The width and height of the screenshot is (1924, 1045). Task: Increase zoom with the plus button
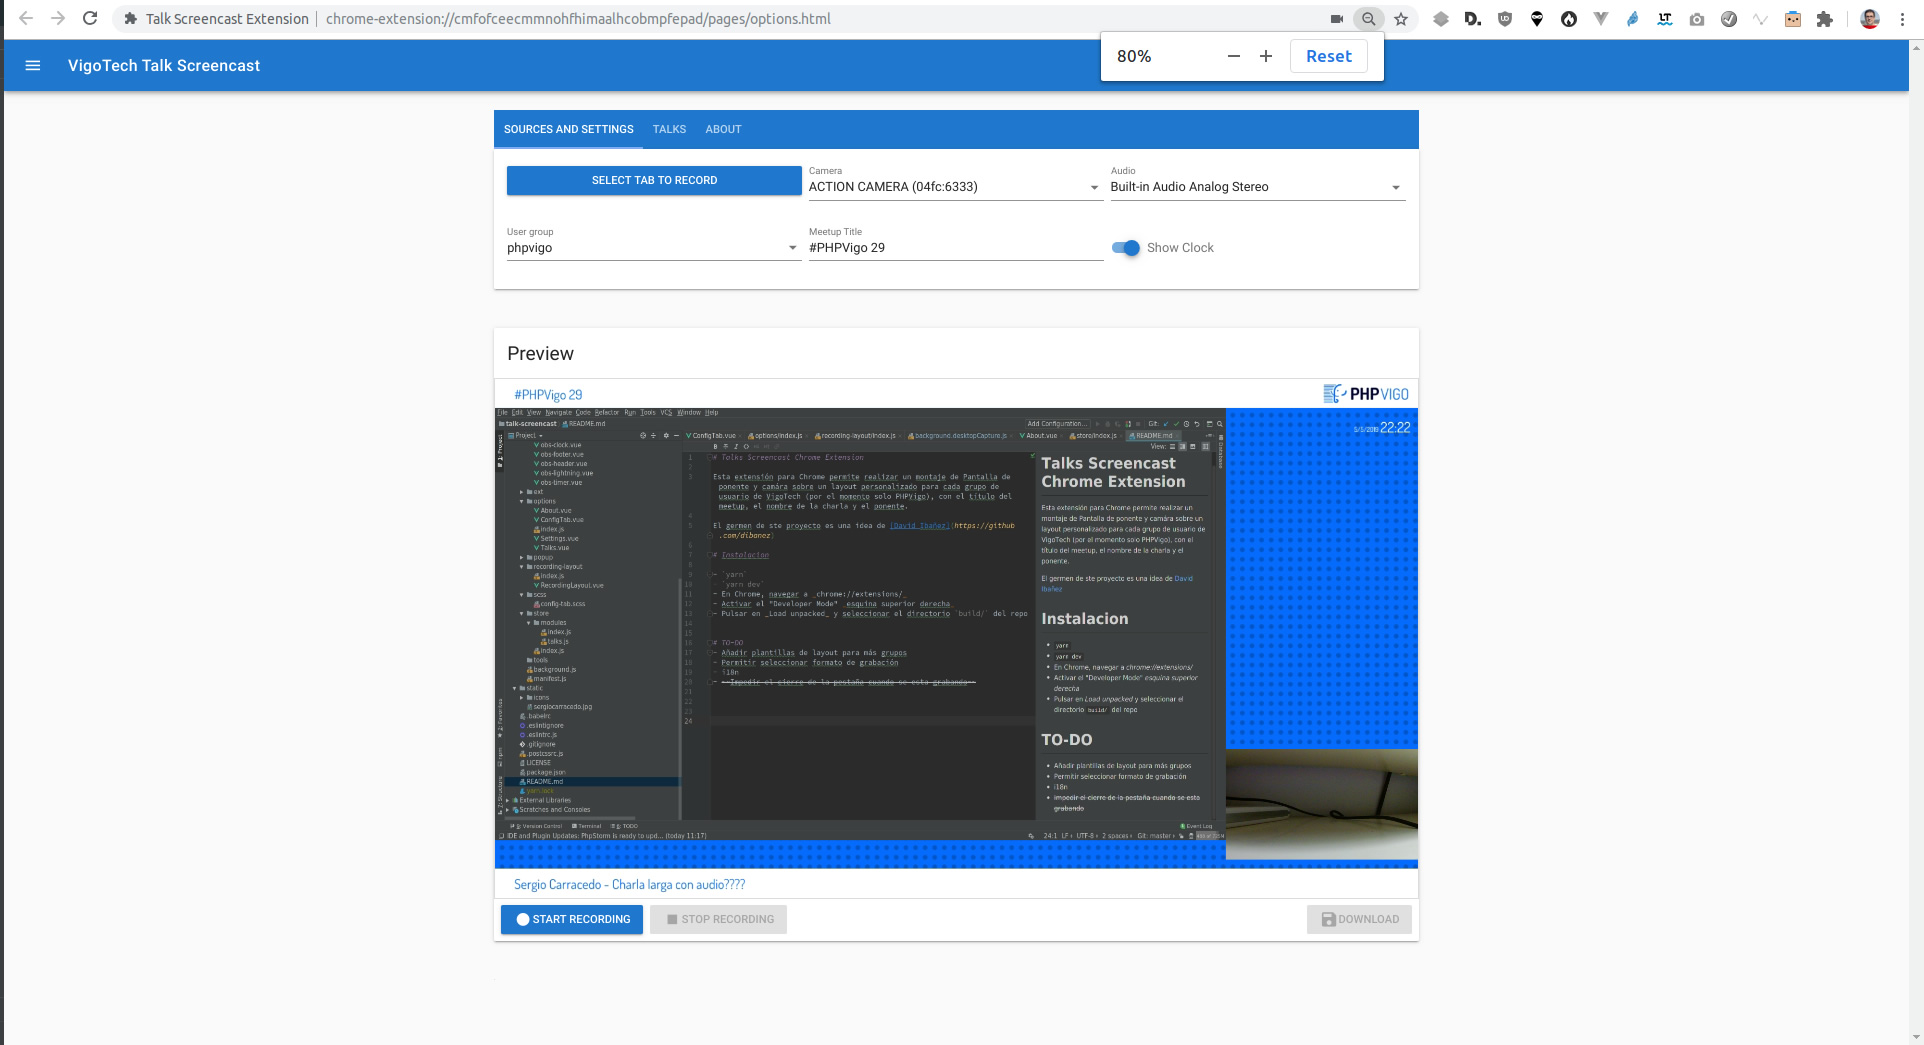(1266, 56)
